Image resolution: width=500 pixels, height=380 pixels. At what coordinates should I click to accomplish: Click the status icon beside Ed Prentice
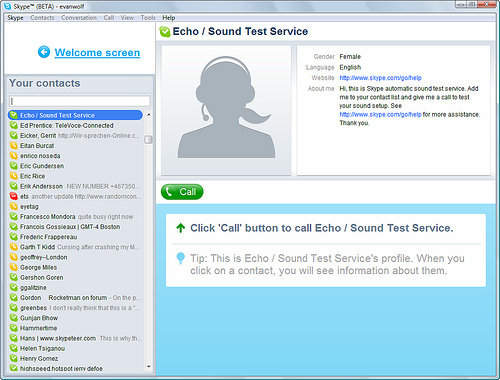tap(14, 125)
